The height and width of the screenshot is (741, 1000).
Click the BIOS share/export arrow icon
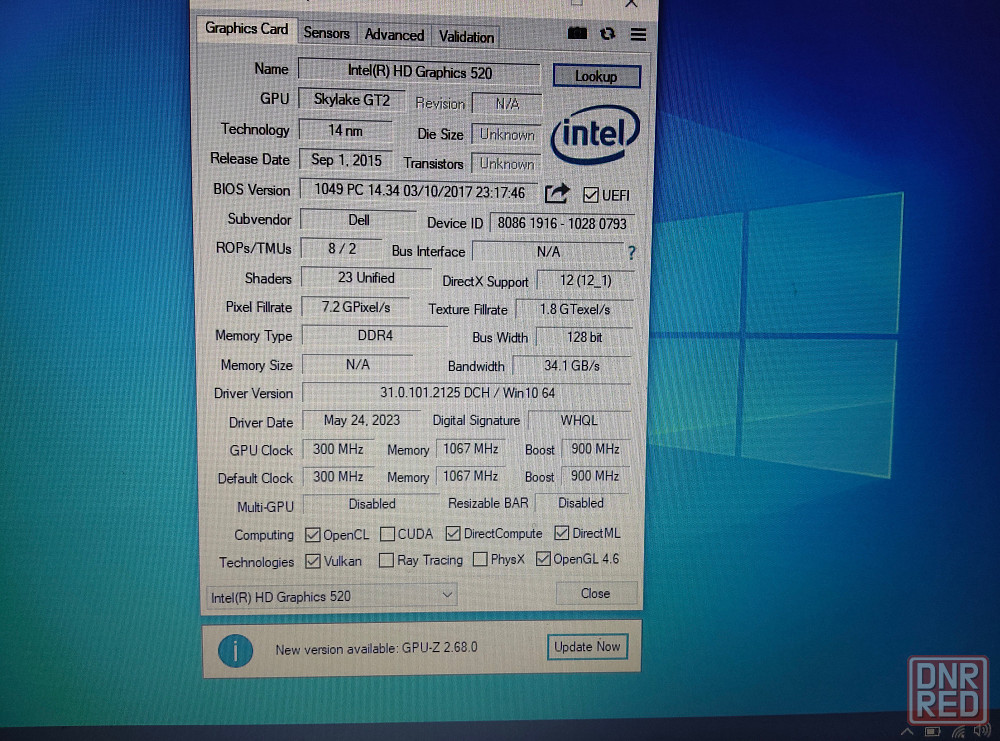pos(557,193)
